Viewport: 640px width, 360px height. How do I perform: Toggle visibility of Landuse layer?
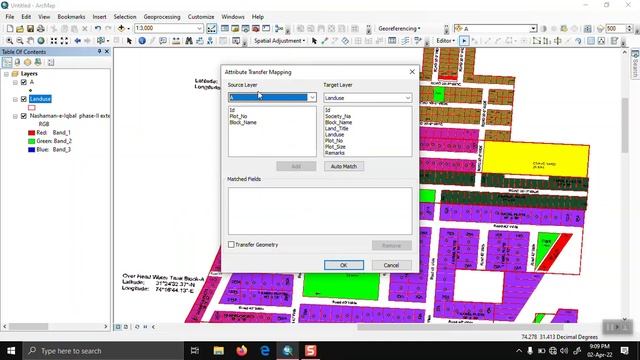pos(24,99)
